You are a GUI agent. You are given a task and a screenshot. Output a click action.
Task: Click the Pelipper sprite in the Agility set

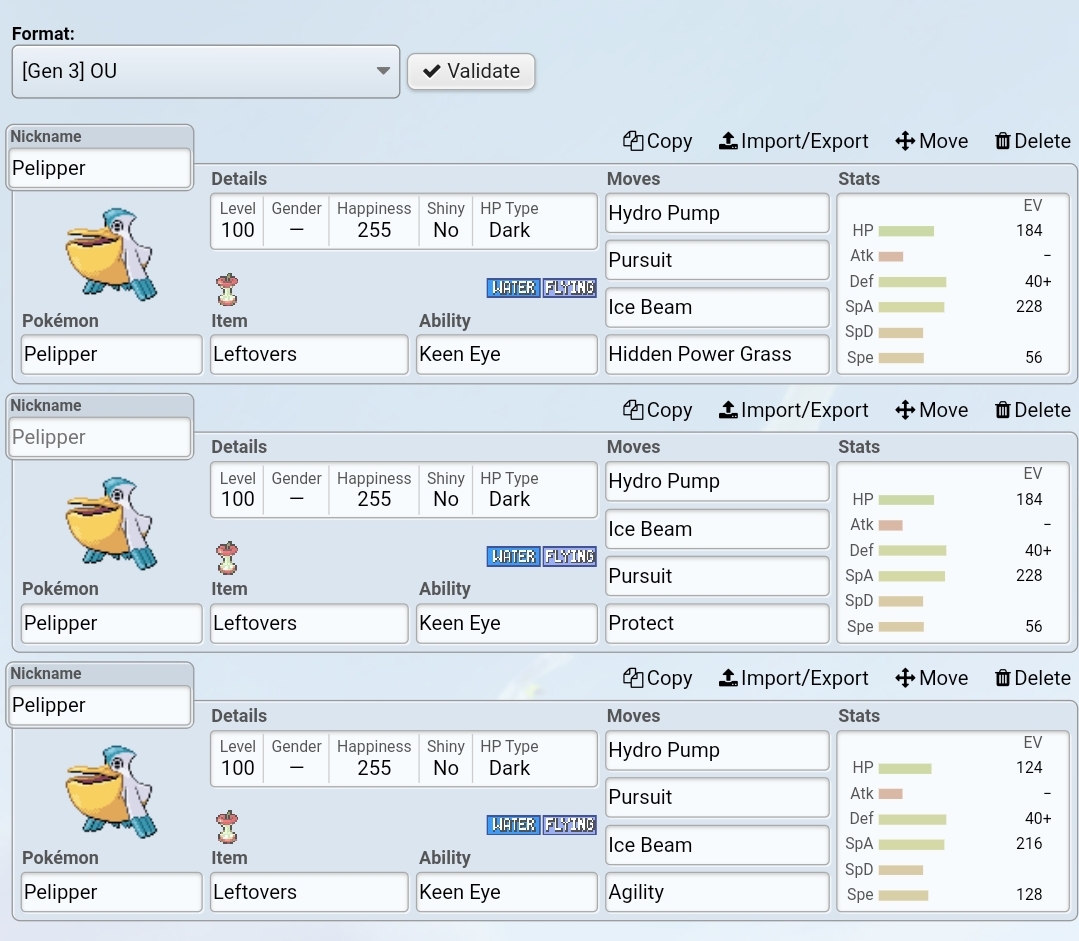click(x=111, y=792)
